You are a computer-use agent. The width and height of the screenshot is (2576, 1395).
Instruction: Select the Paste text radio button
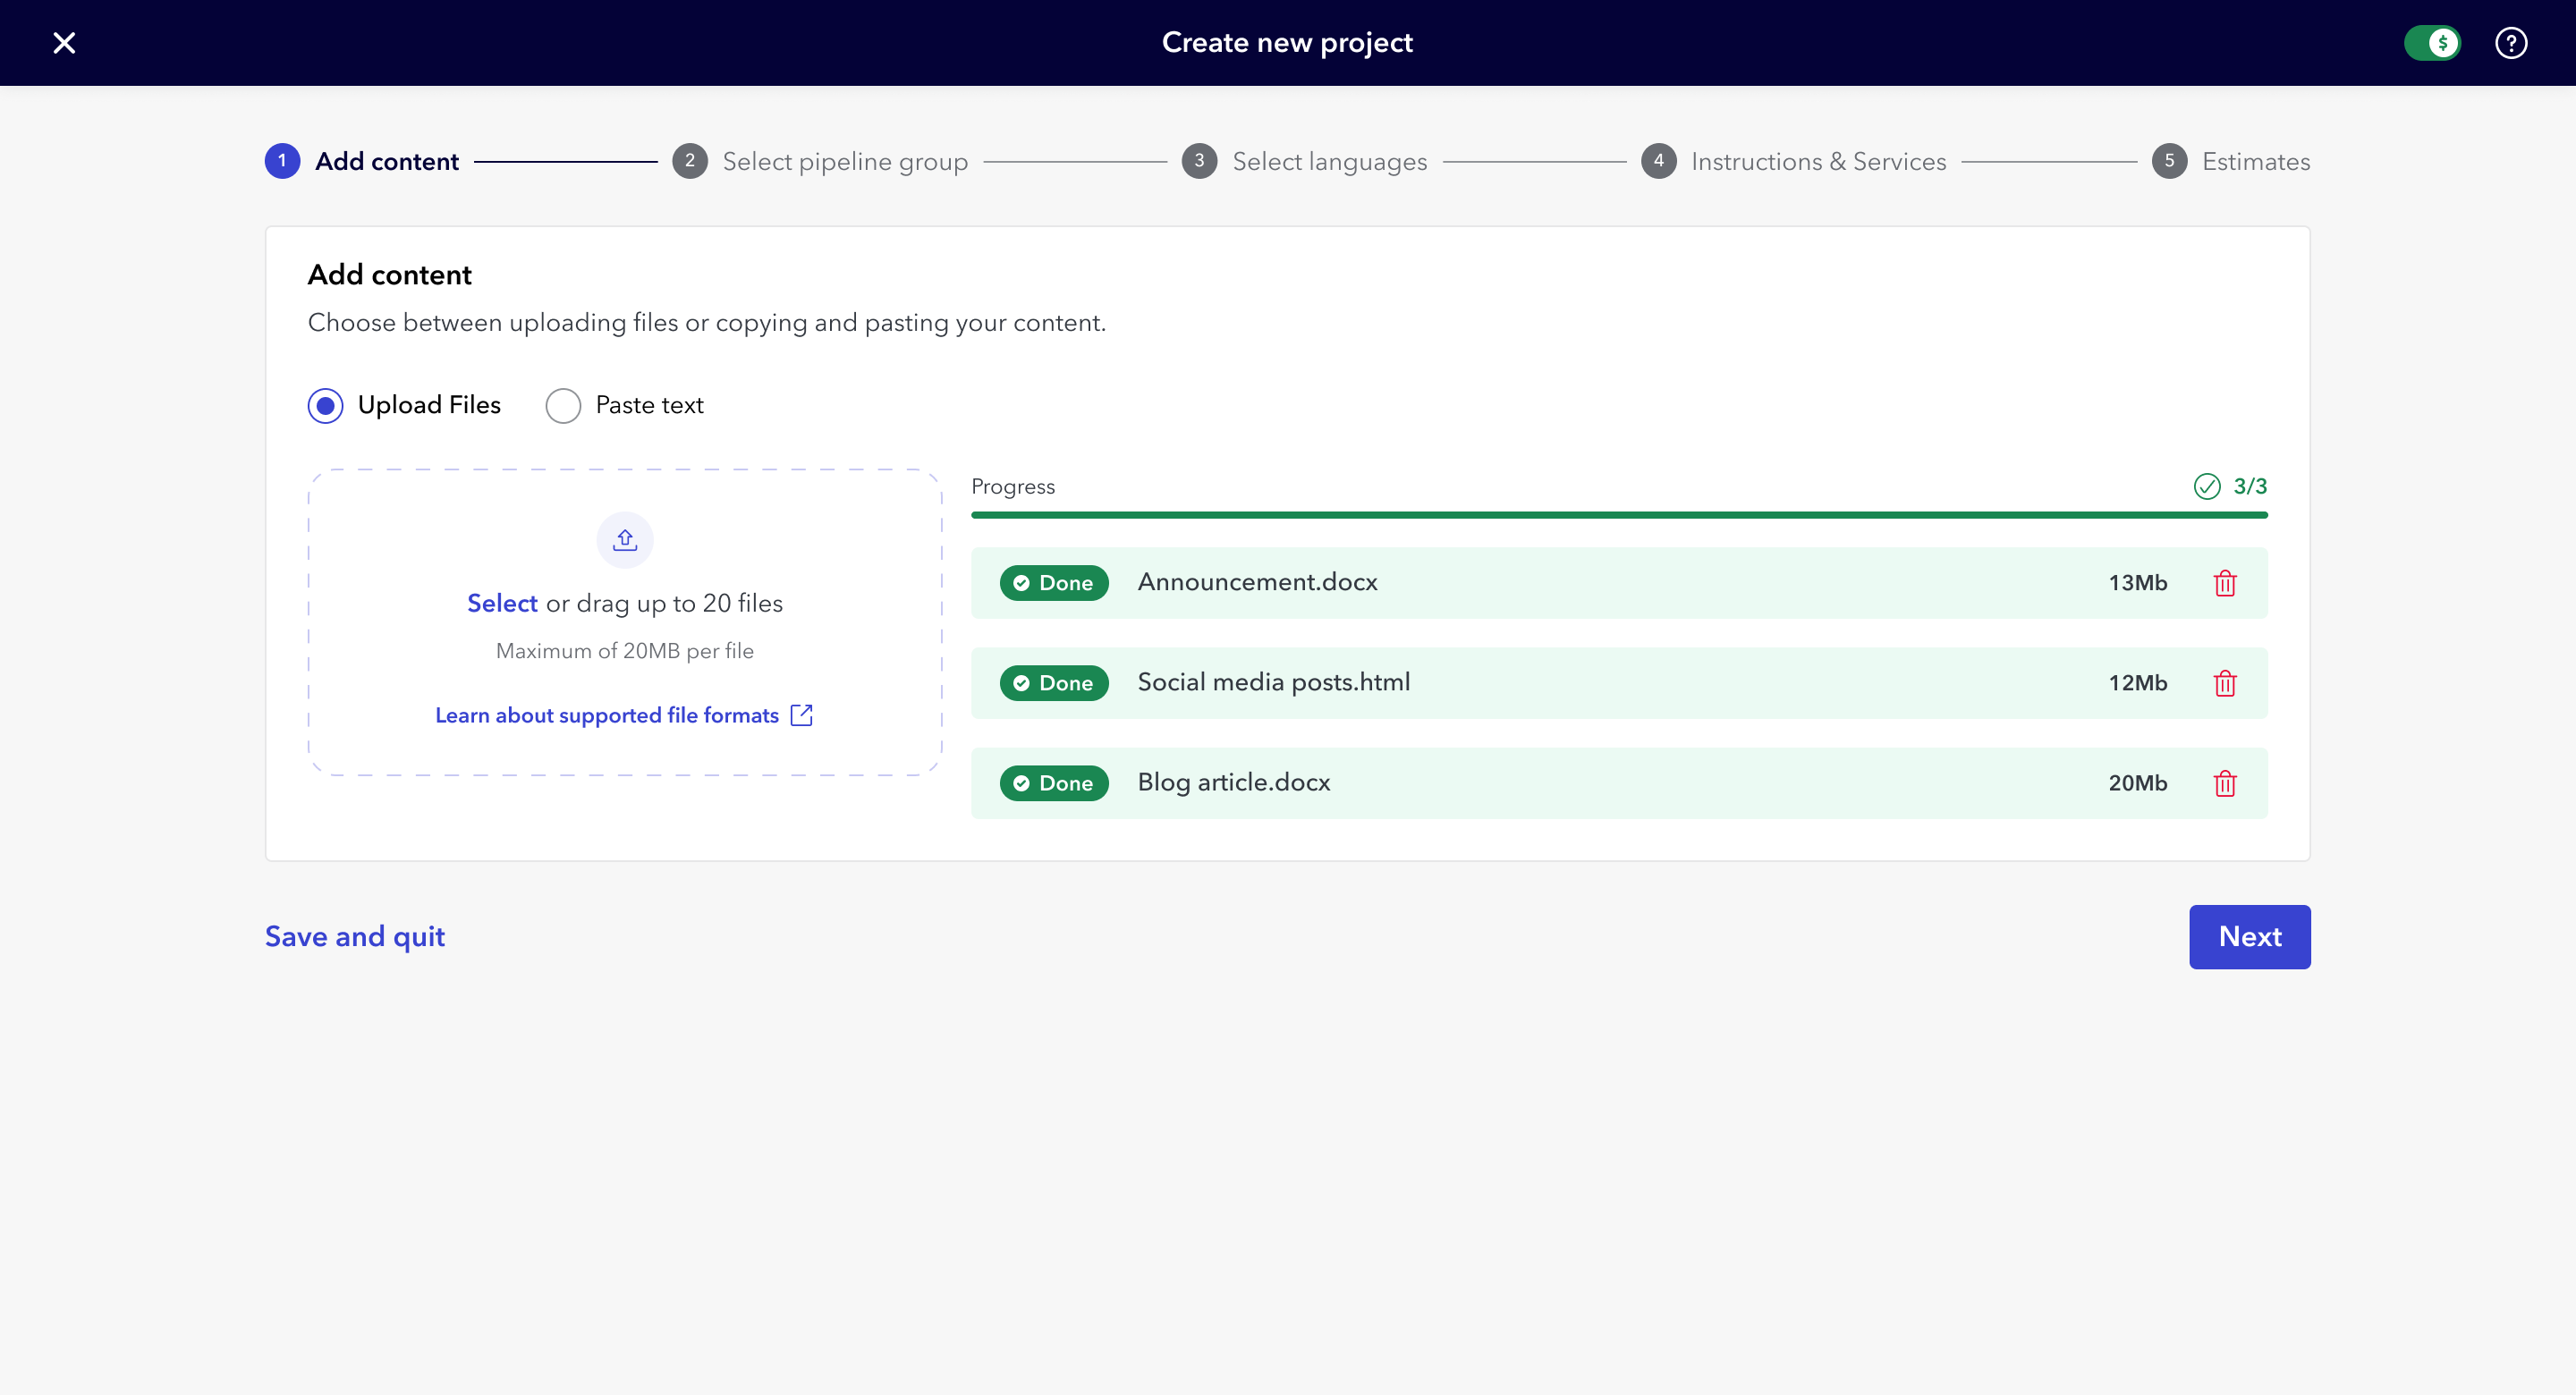pyautogui.click(x=563, y=405)
